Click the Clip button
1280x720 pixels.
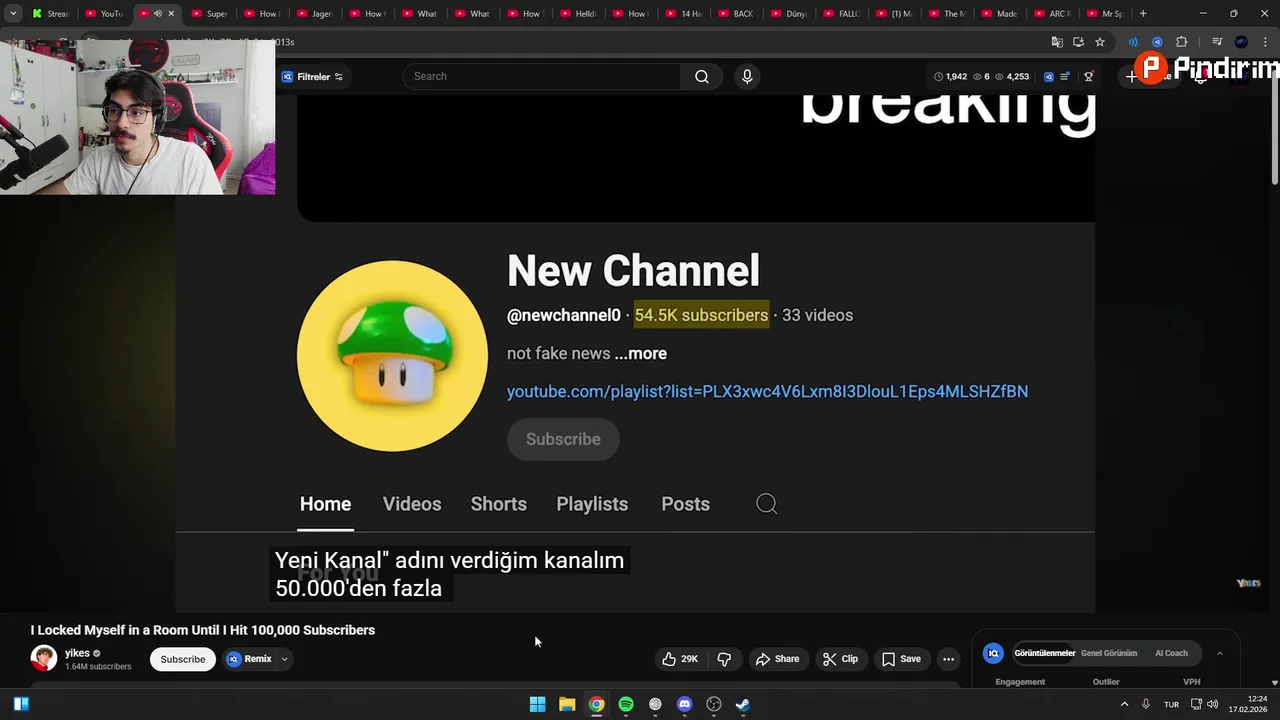coord(840,659)
